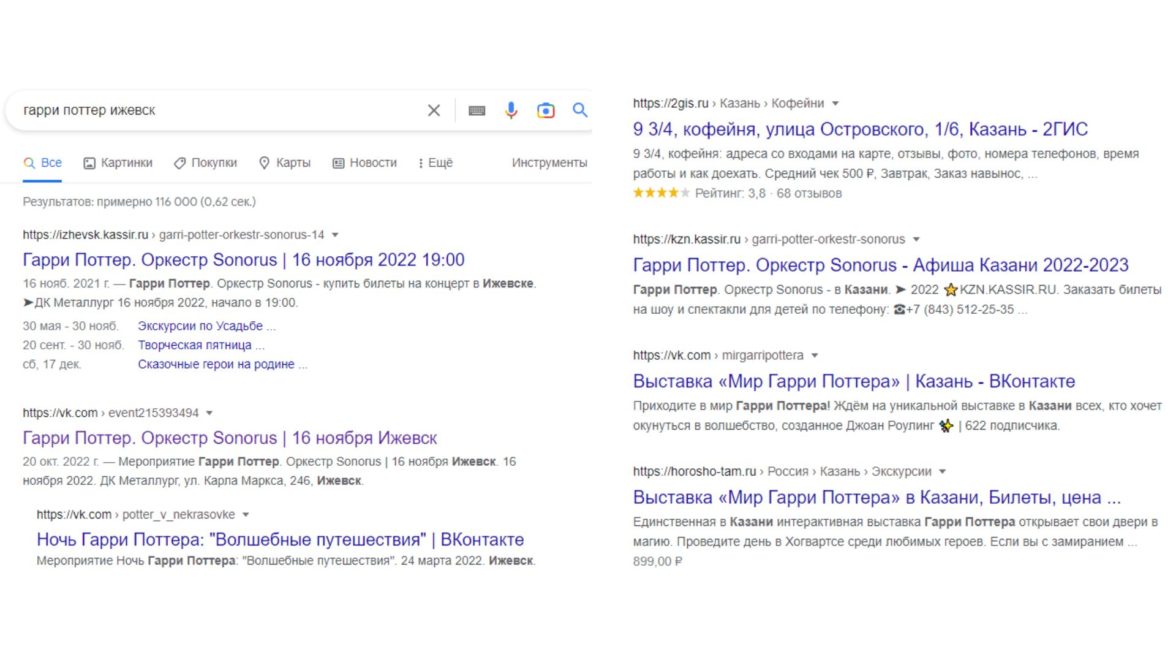Viewport: 1176px width, 662px height.
Task: Expand the vk.com event215393494 result arrow
Action: click(x=210, y=413)
